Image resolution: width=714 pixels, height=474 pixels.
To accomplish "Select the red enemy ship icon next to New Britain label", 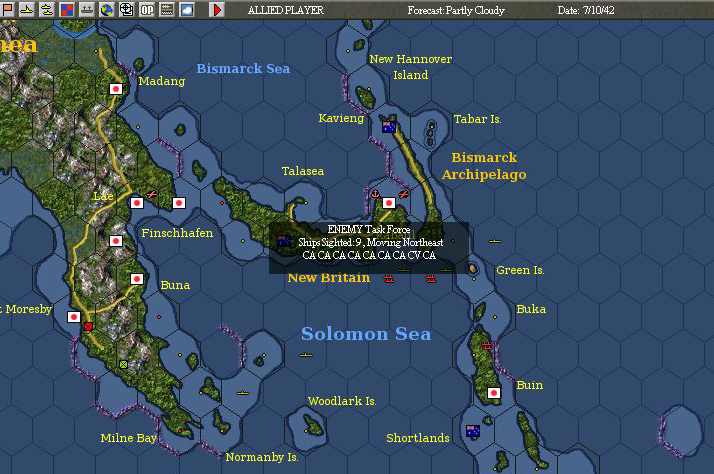I will (388, 278).
